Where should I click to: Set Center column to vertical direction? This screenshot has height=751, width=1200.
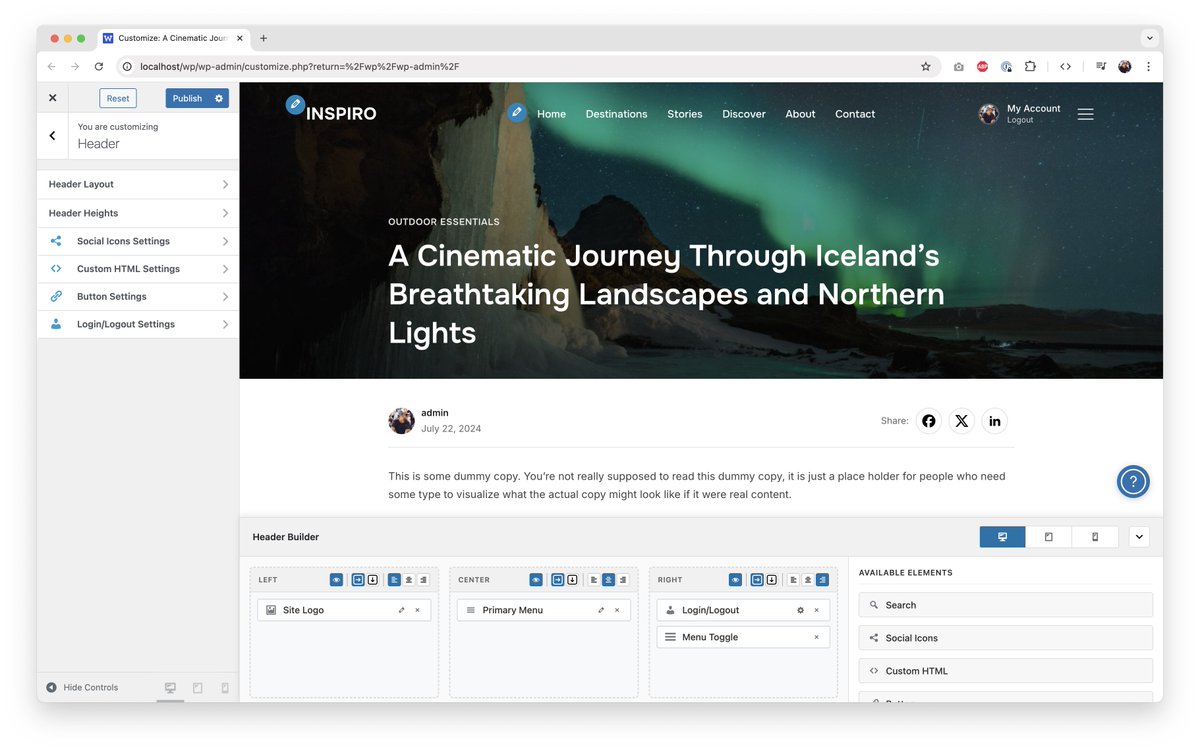(x=572, y=579)
